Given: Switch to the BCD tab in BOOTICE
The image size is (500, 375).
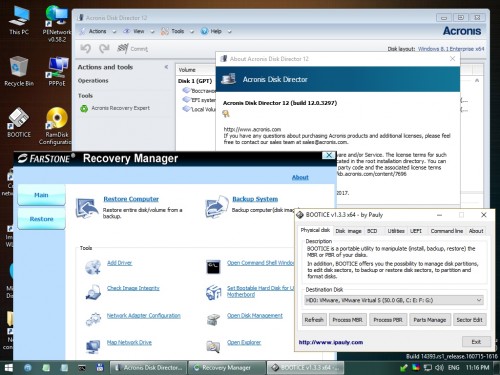Looking at the screenshot, I should pyautogui.click(x=372, y=231).
